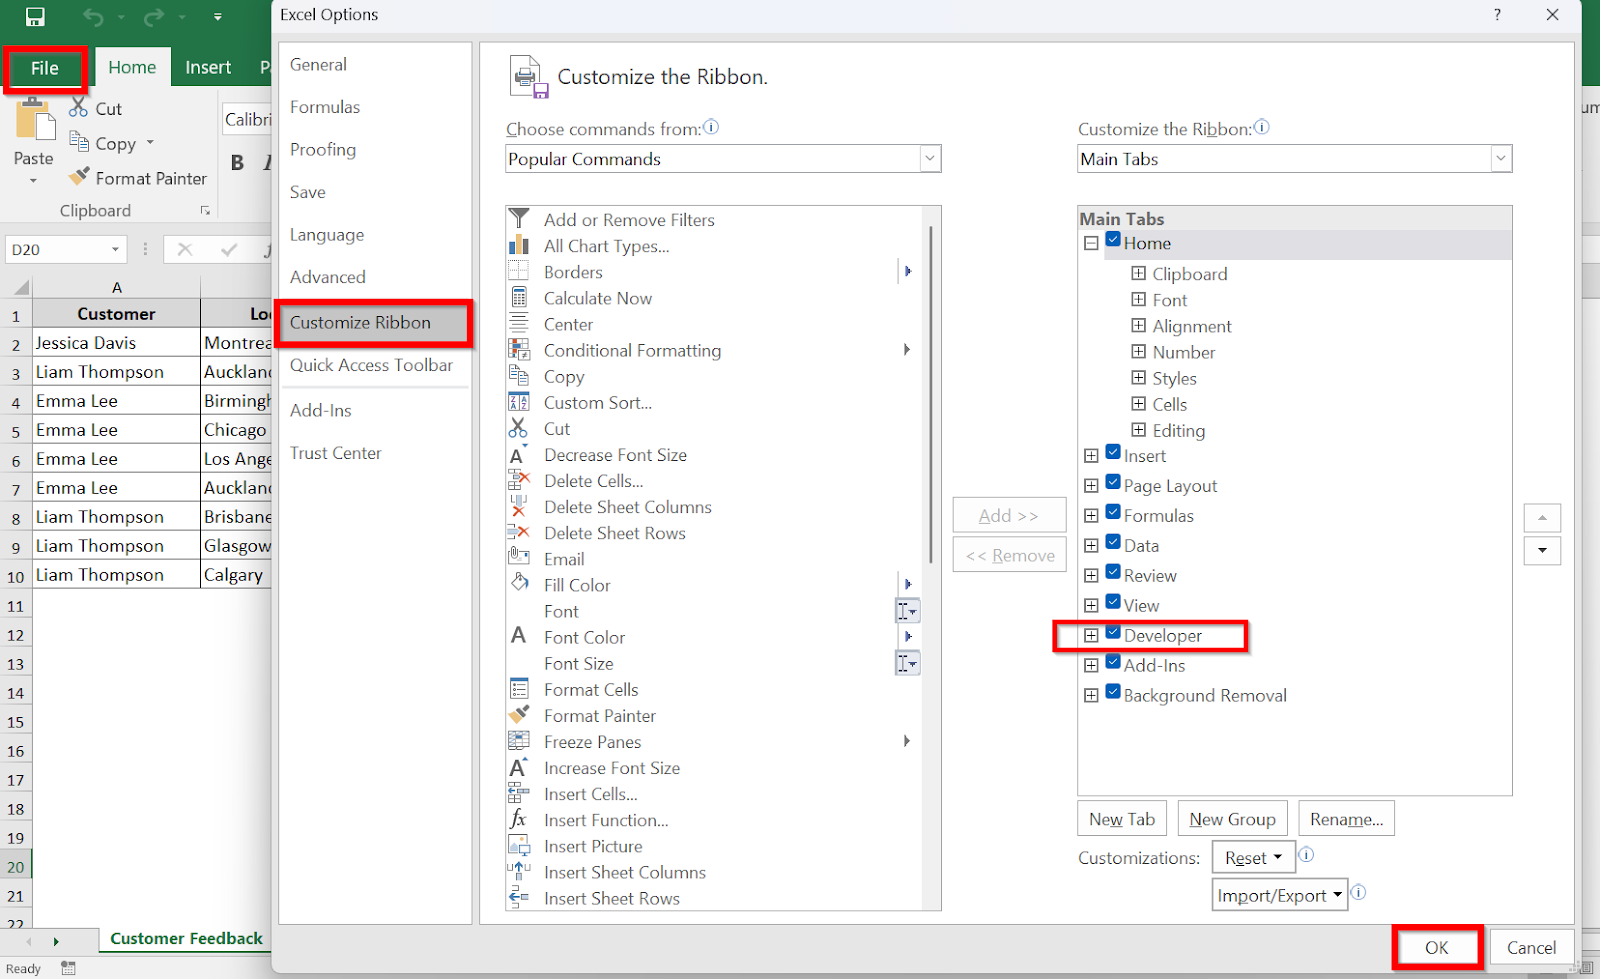This screenshot has width=1600, height=979.
Task: Click row header 12 in the worksheet
Action: point(16,635)
